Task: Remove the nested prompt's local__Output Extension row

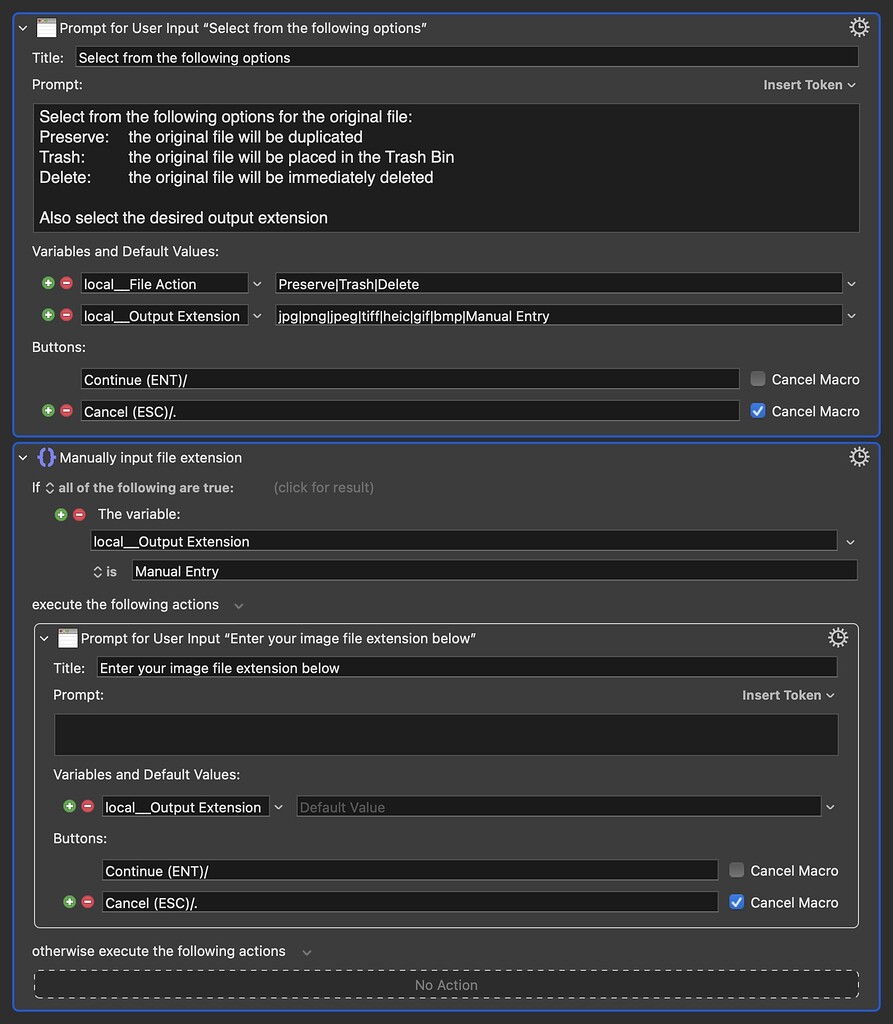Action: click(x=87, y=807)
